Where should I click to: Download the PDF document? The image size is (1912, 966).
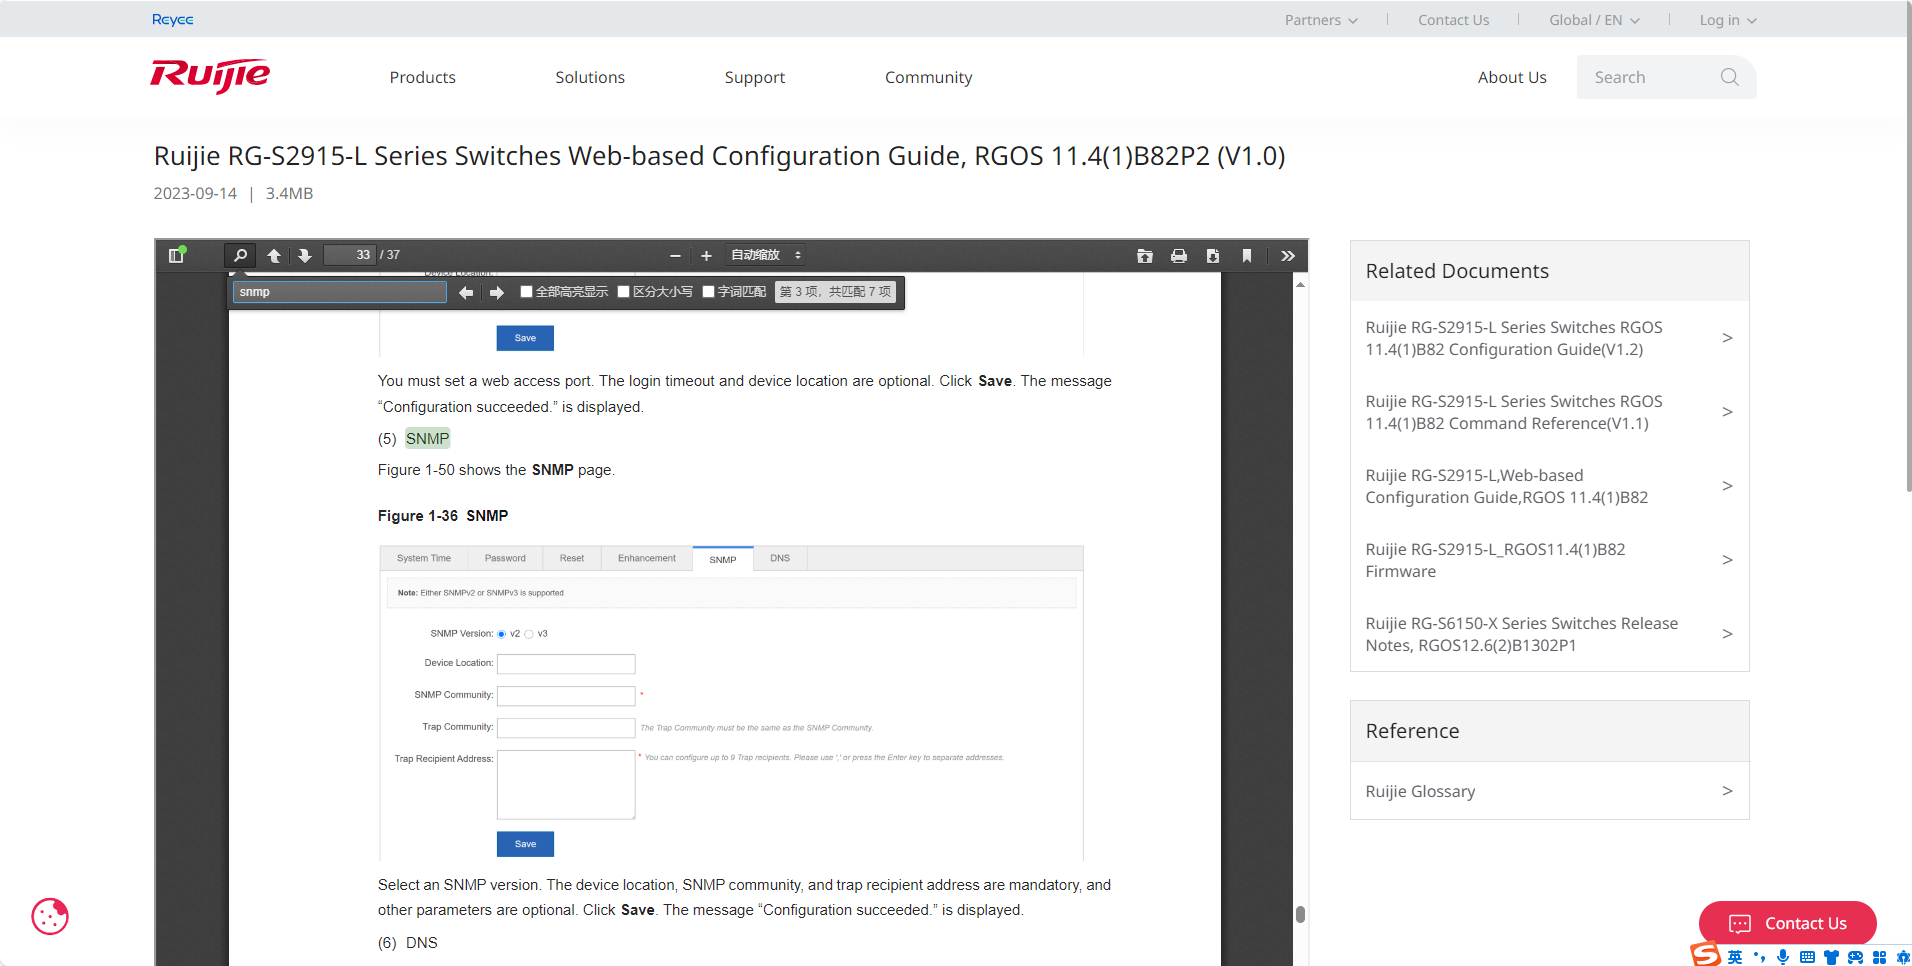pyautogui.click(x=1213, y=256)
